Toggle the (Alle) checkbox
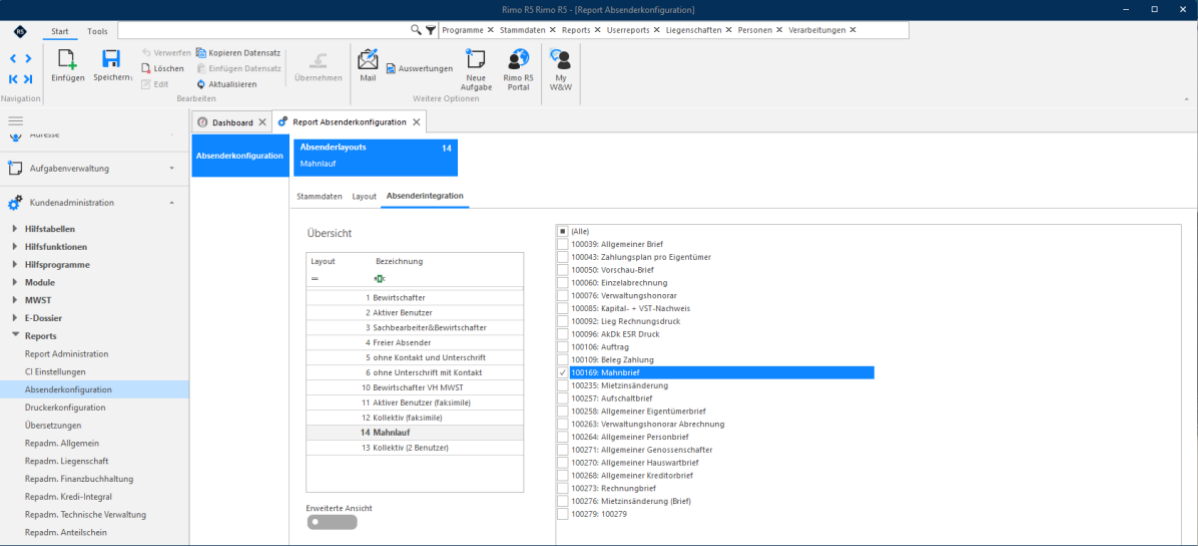 pyautogui.click(x=563, y=231)
